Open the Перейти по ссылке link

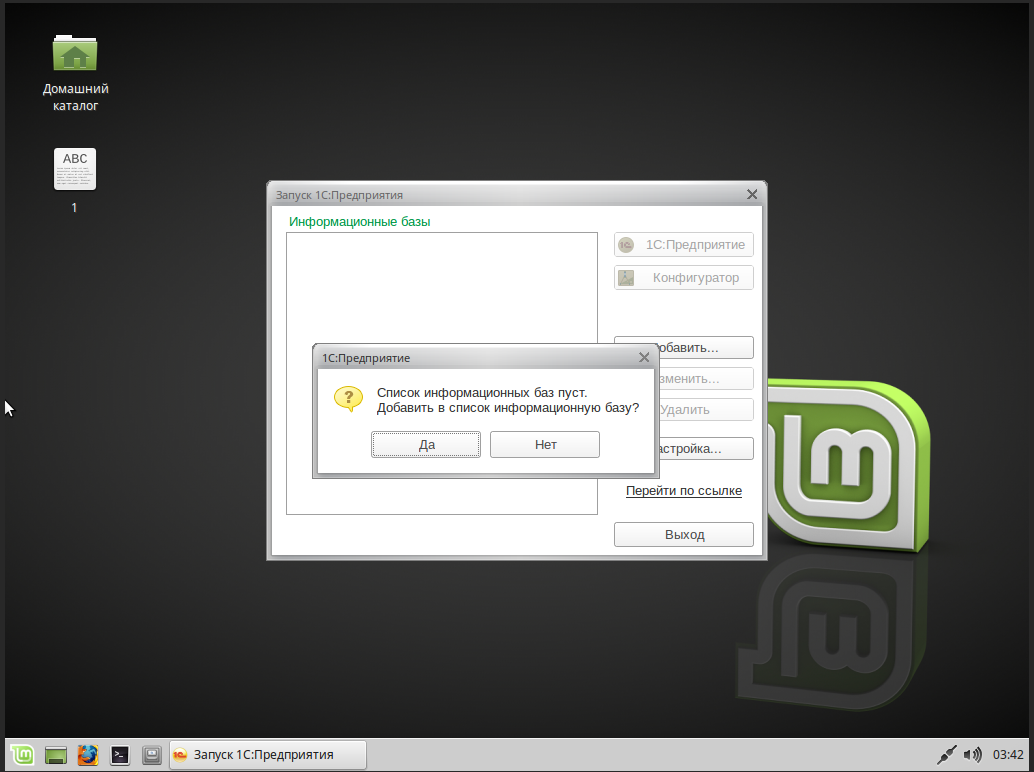pos(684,490)
